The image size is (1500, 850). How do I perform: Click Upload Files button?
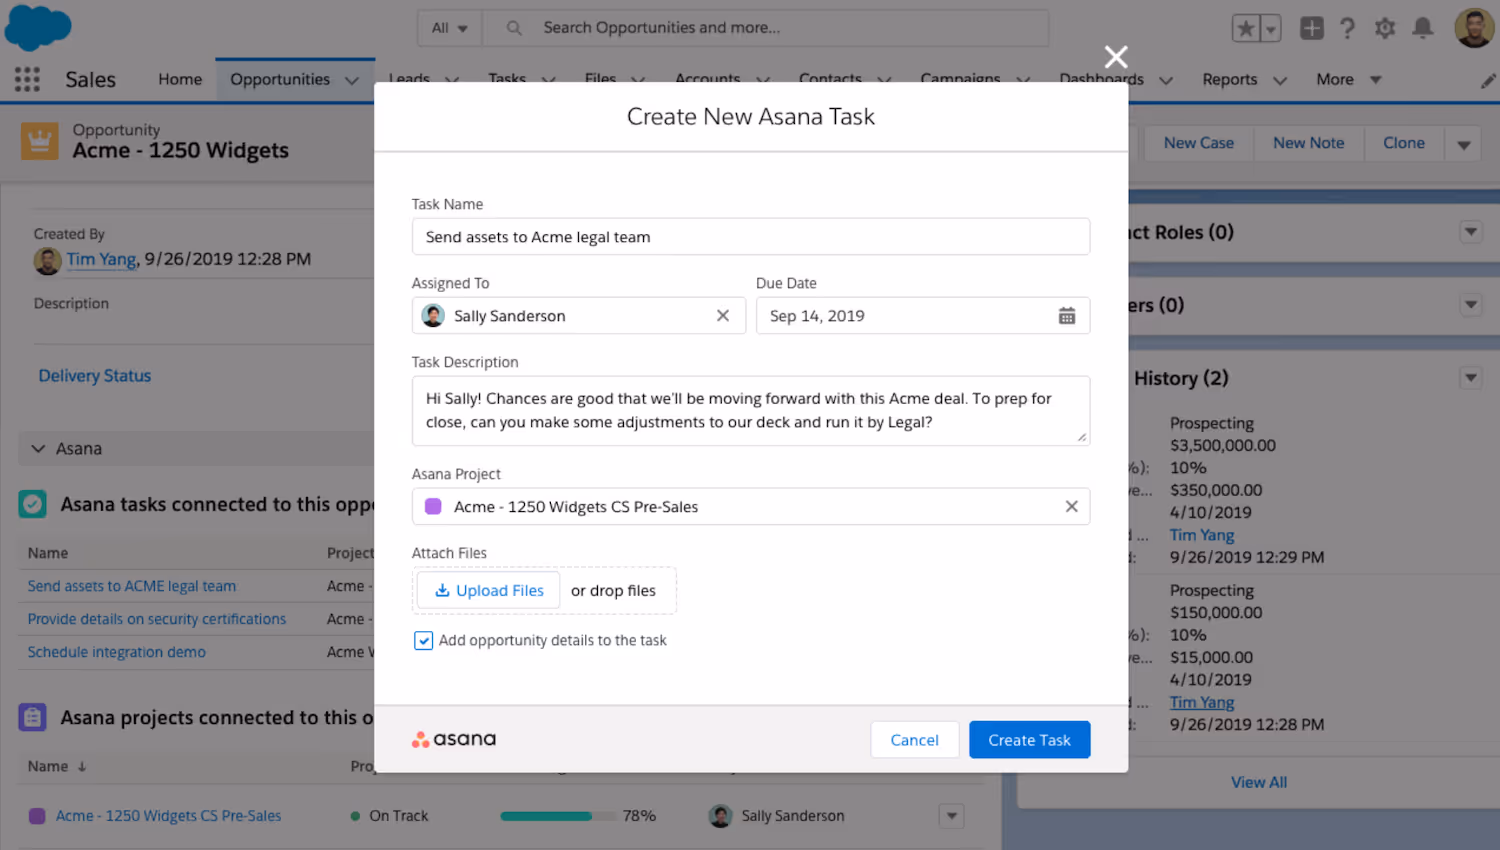point(489,590)
